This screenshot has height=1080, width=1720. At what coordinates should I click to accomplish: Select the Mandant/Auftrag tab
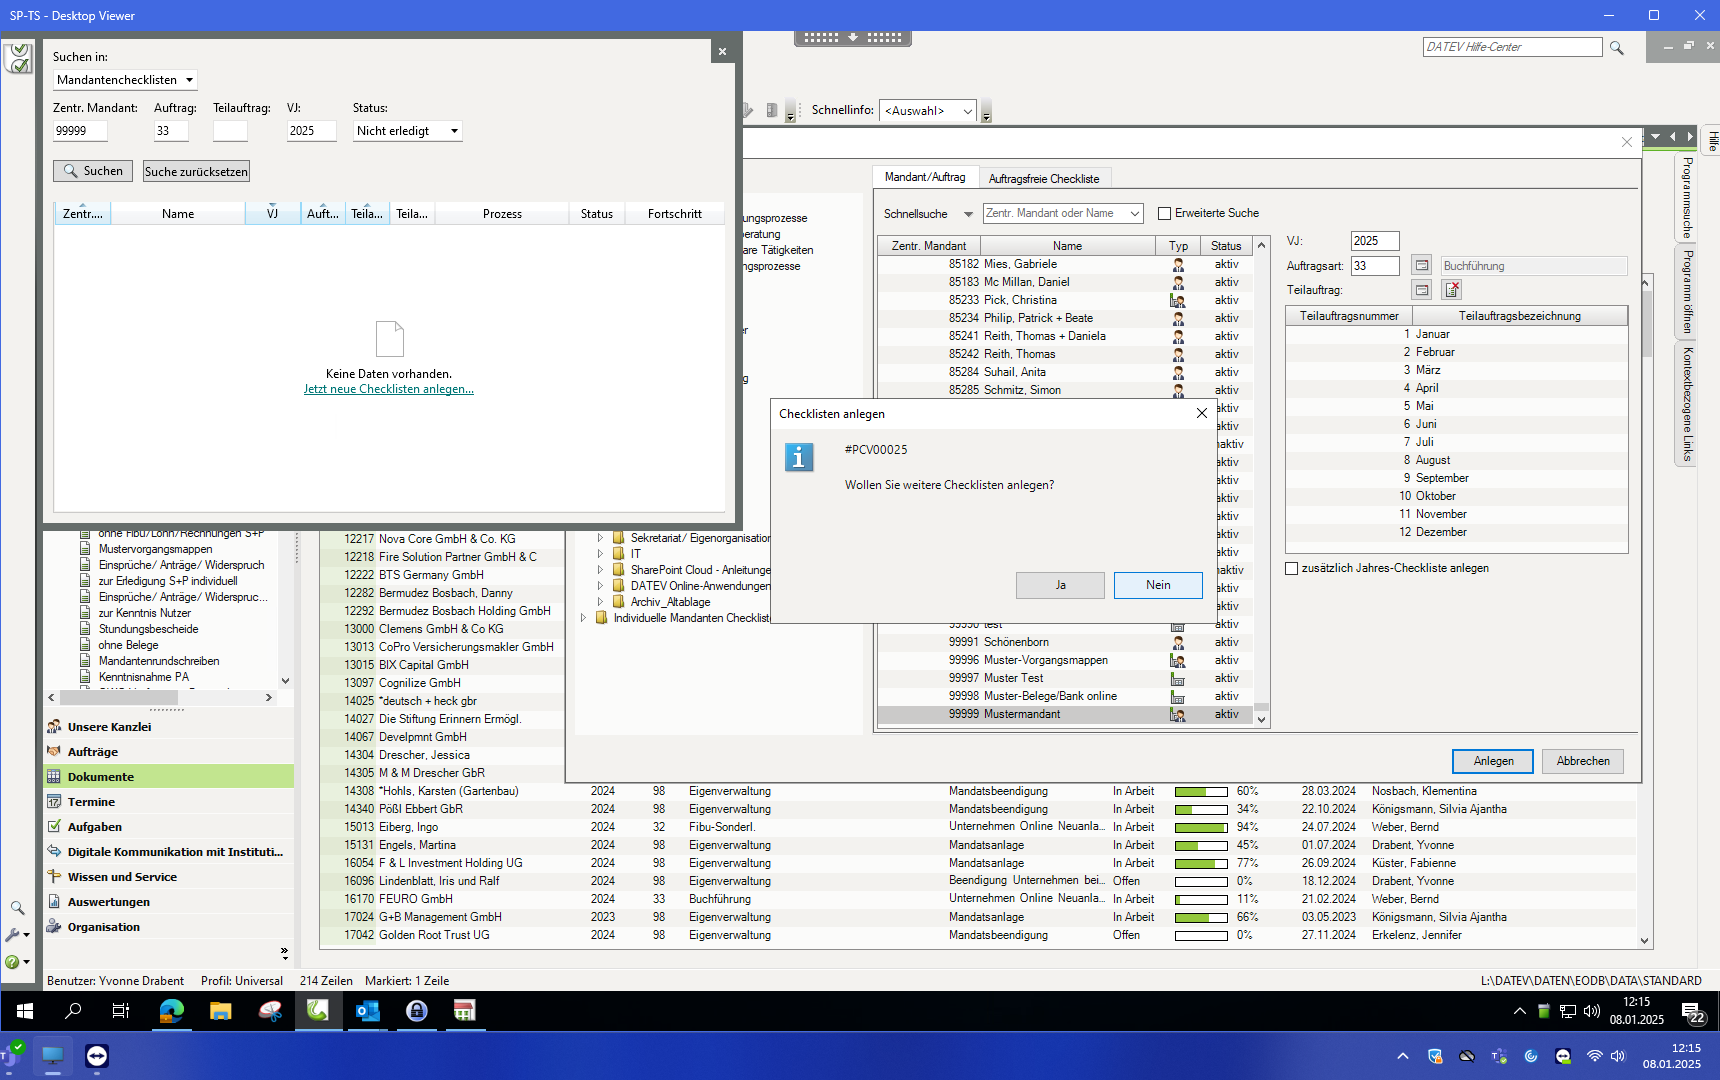click(x=924, y=177)
